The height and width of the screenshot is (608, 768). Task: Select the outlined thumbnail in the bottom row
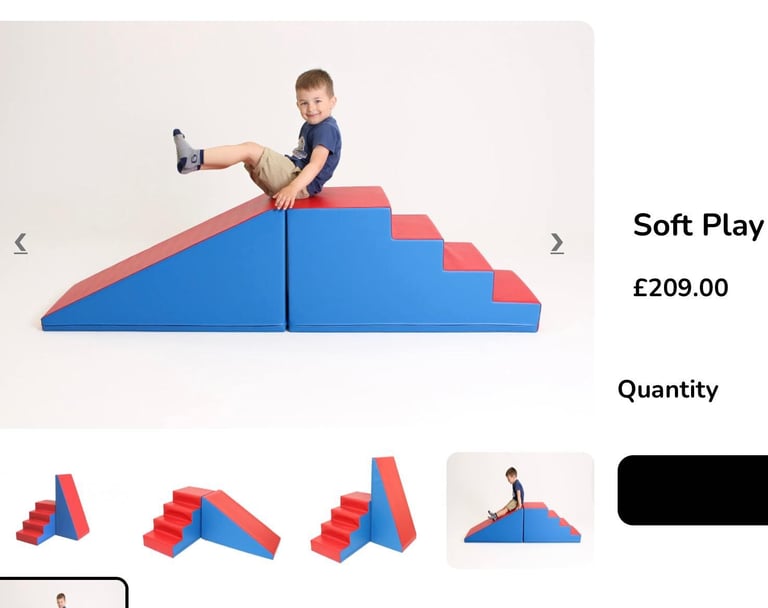click(x=63, y=593)
